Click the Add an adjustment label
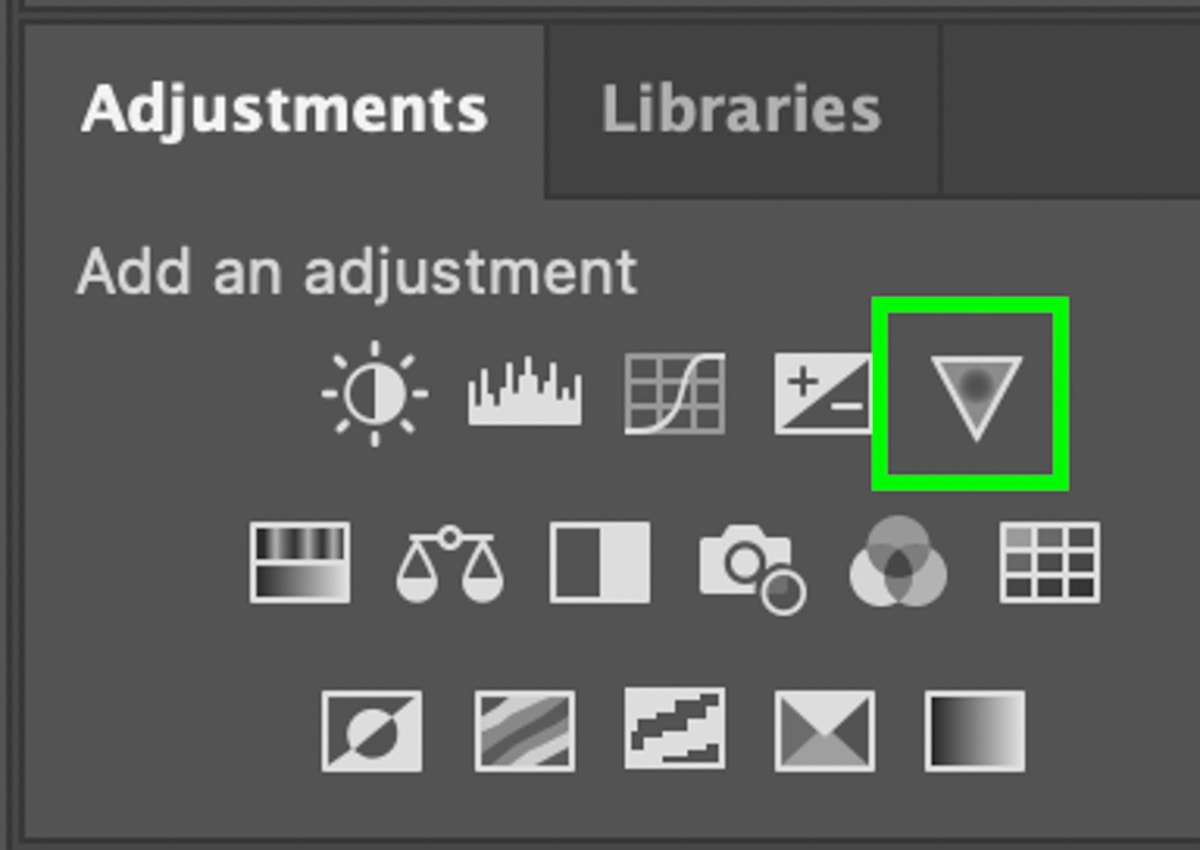This screenshot has width=1200, height=850. (357, 271)
